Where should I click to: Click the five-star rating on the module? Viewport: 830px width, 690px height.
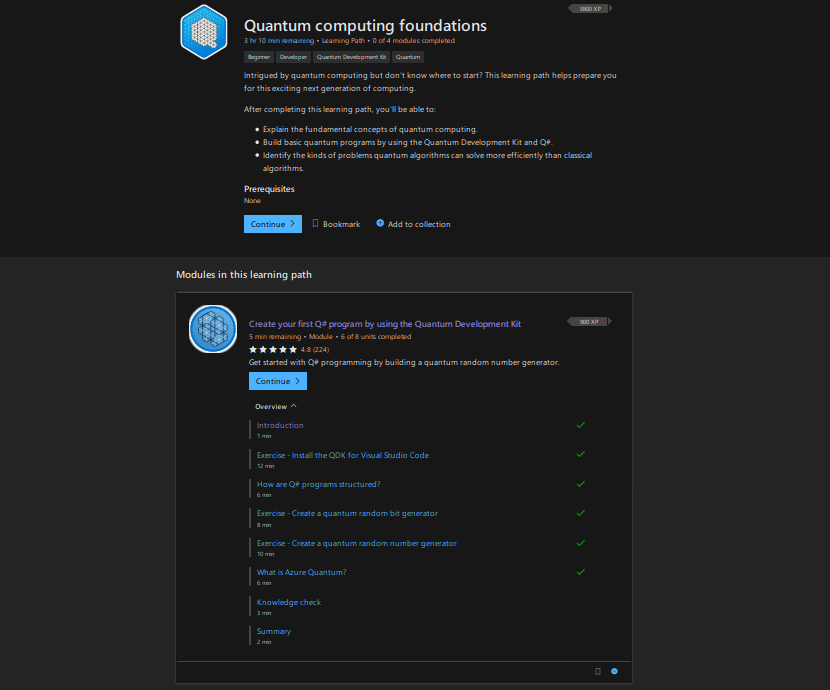coord(273,350)
